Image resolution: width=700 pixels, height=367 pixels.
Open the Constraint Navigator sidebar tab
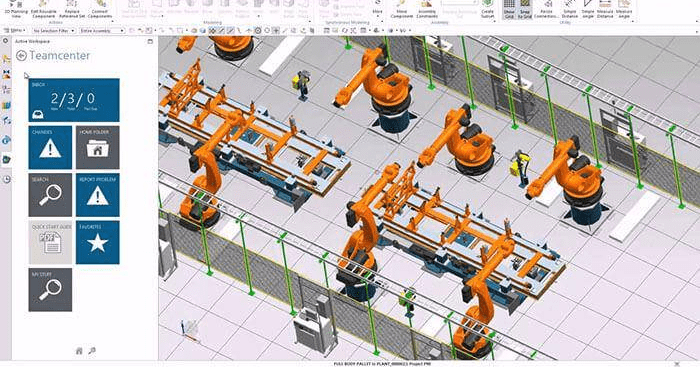pos(6,74)
